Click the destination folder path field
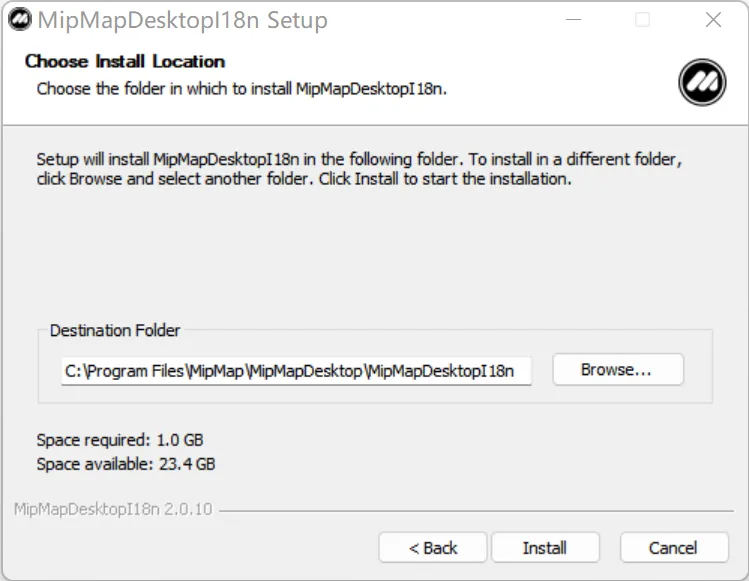 [x=296, y=371]
